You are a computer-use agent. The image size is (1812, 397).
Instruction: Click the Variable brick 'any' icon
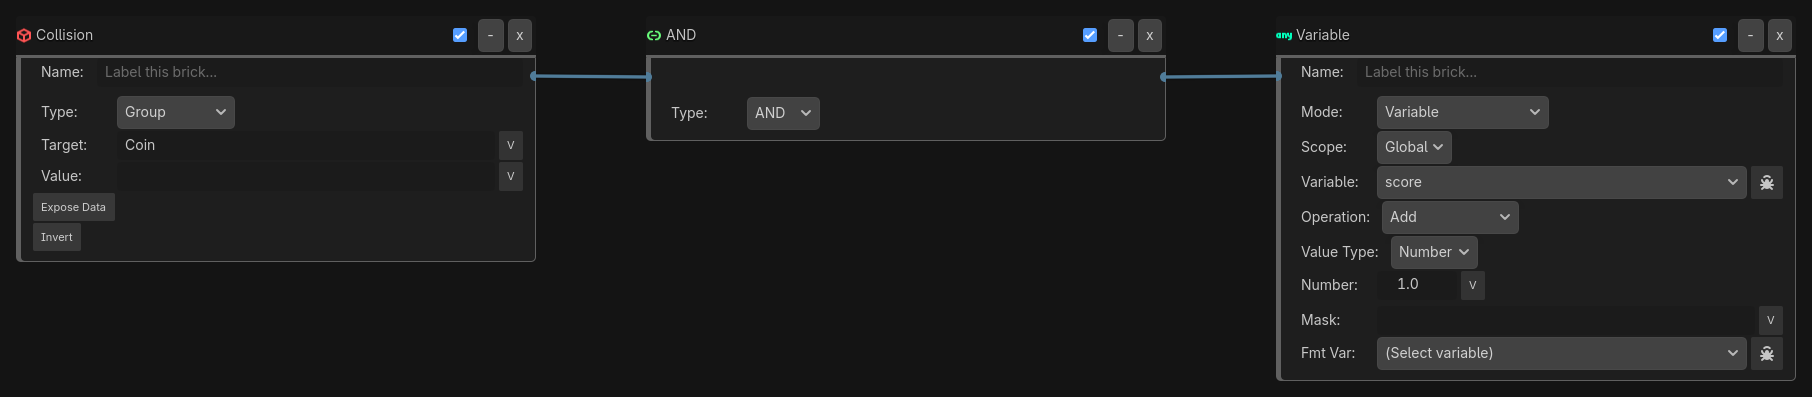tap(1284, 35)
